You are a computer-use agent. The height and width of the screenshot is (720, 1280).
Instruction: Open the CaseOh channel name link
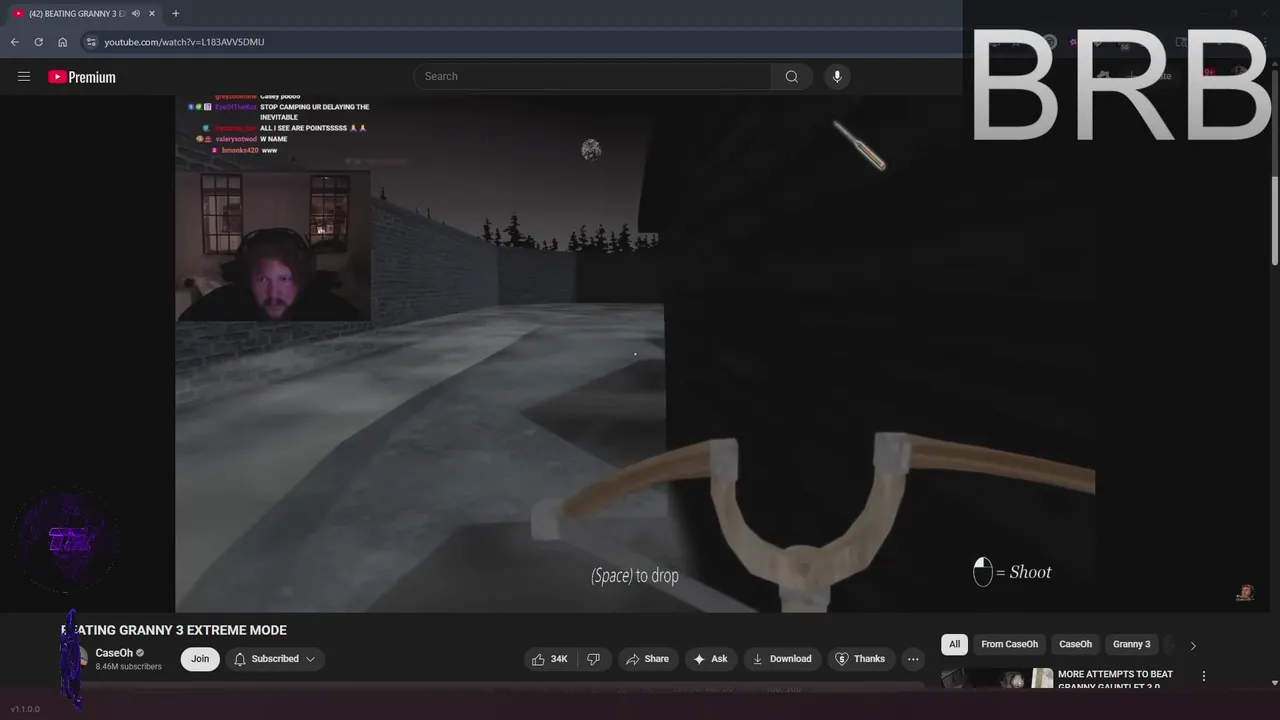114,653
